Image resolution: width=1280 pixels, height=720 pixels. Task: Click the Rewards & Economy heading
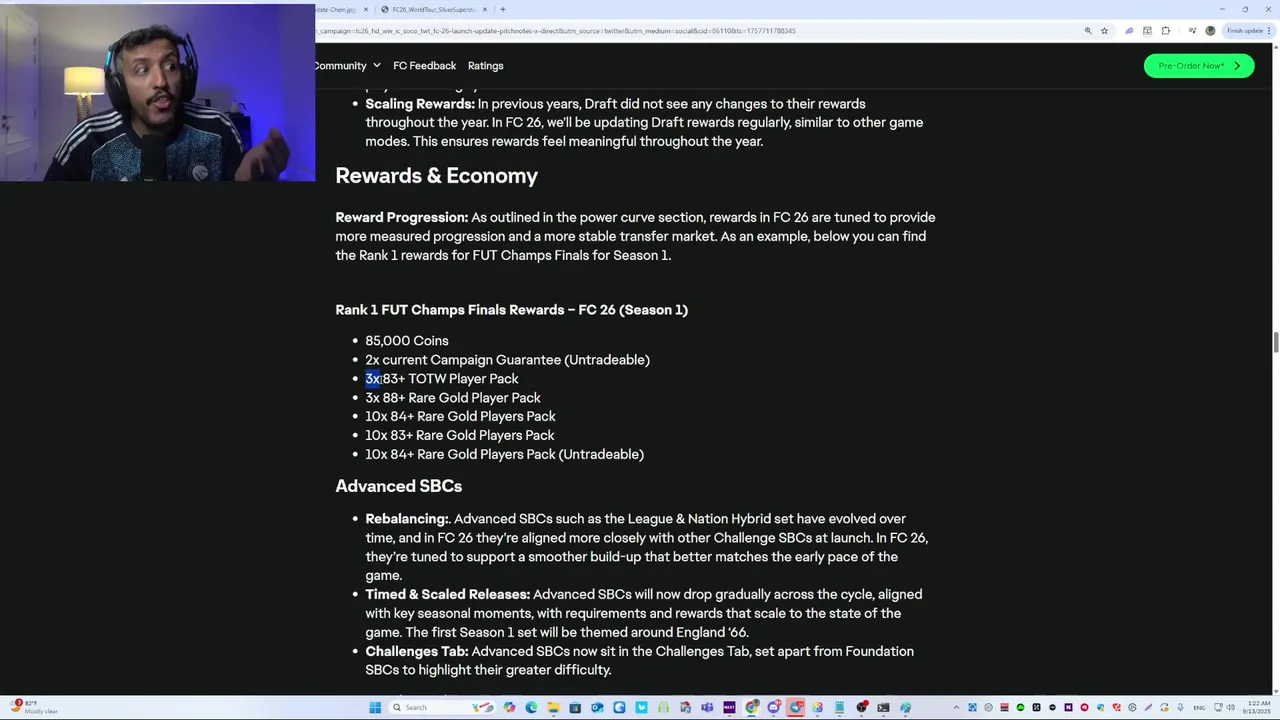[436, 176]
